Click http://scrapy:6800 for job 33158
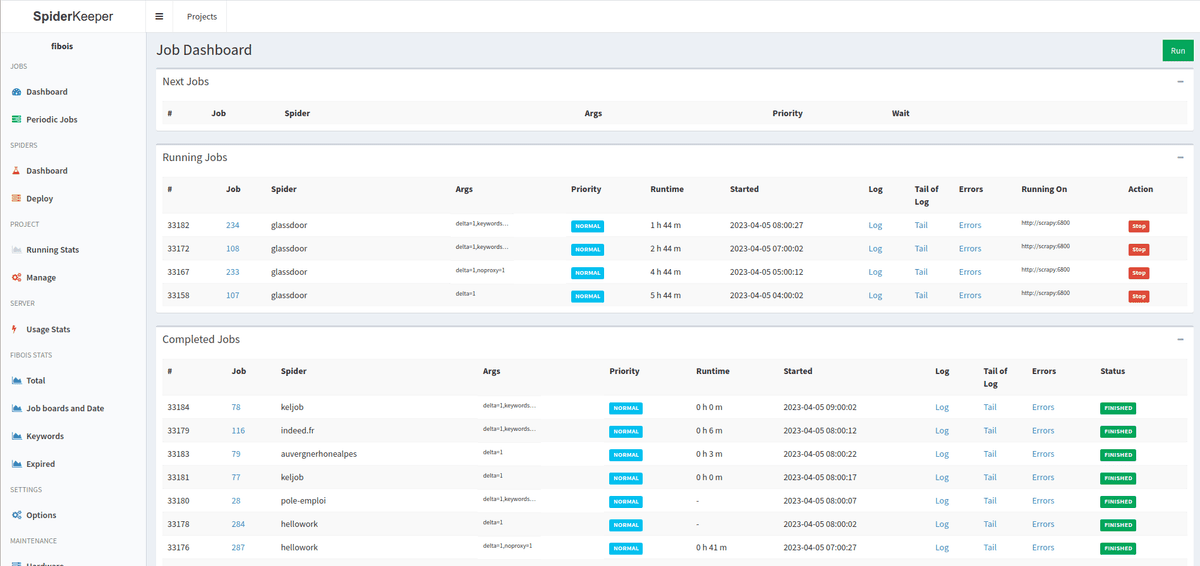 [1045, 293]
